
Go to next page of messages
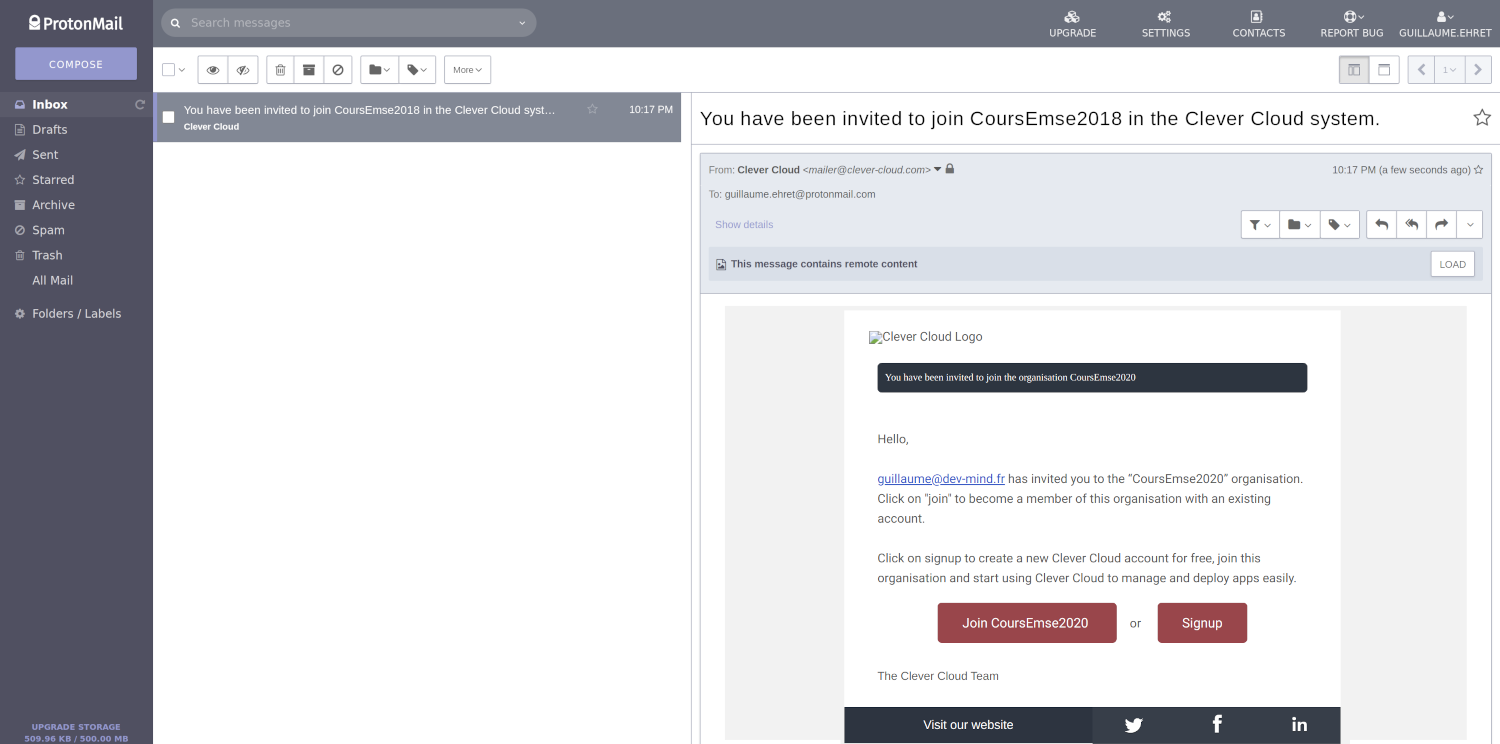click(1478, 70)
